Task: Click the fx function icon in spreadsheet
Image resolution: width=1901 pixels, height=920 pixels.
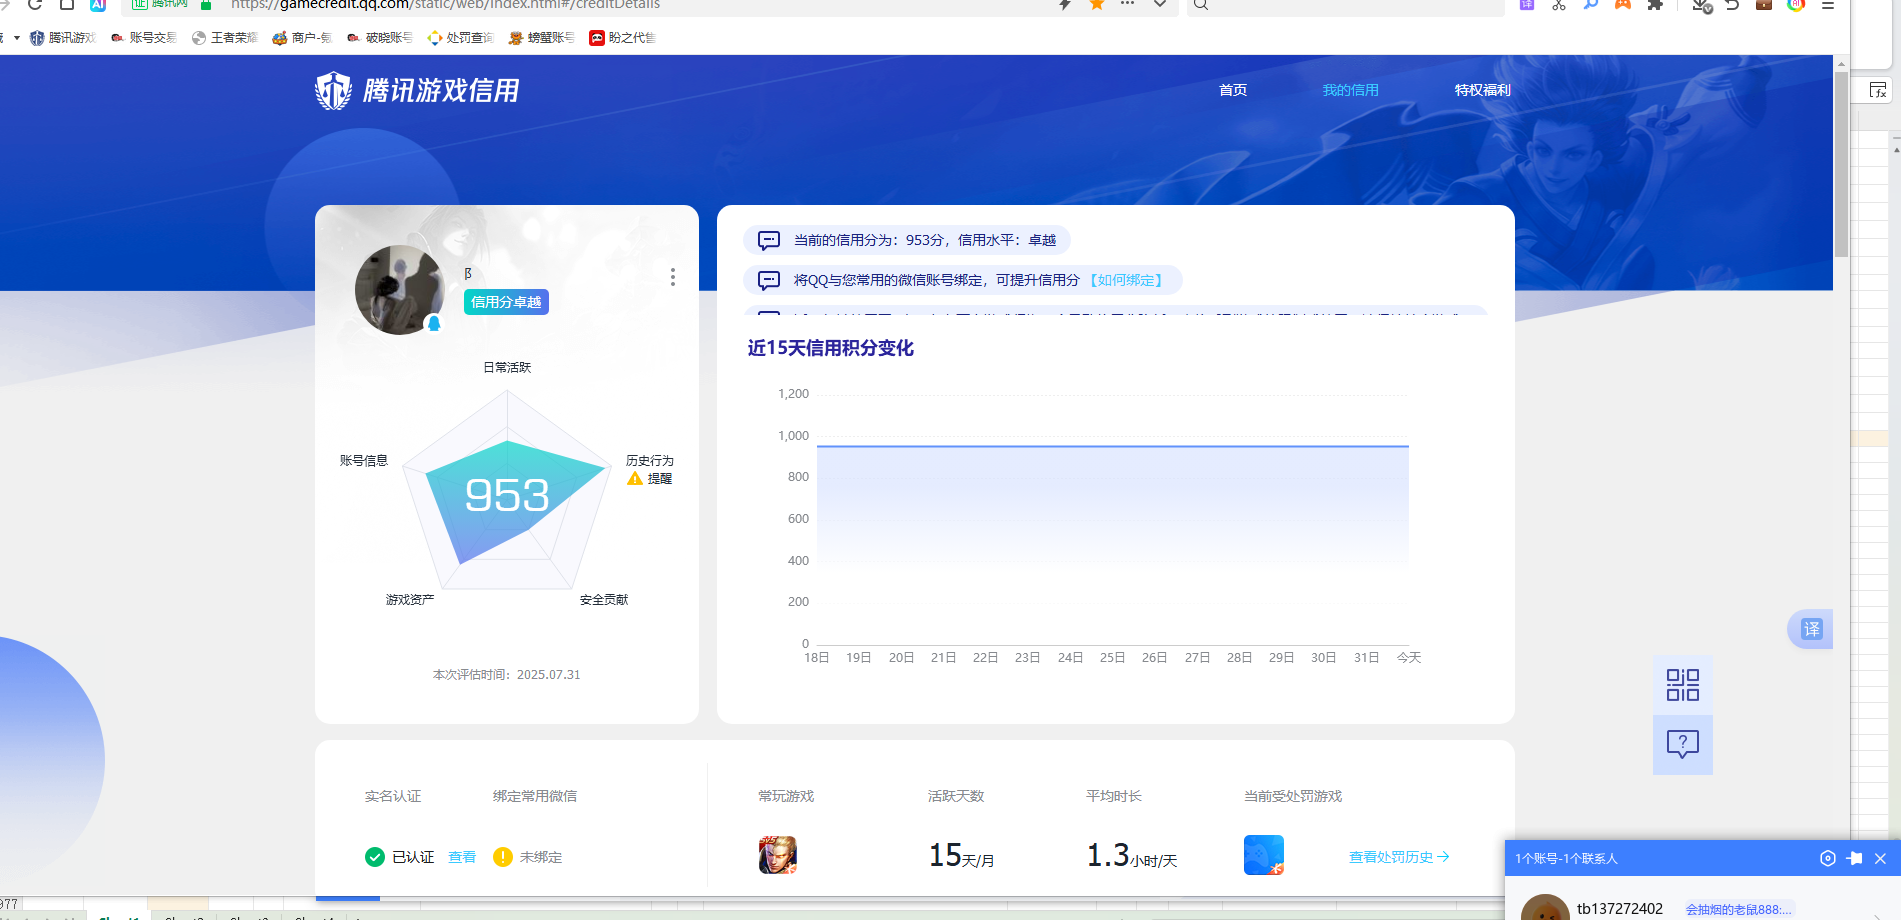Action: pos(1878,90)
